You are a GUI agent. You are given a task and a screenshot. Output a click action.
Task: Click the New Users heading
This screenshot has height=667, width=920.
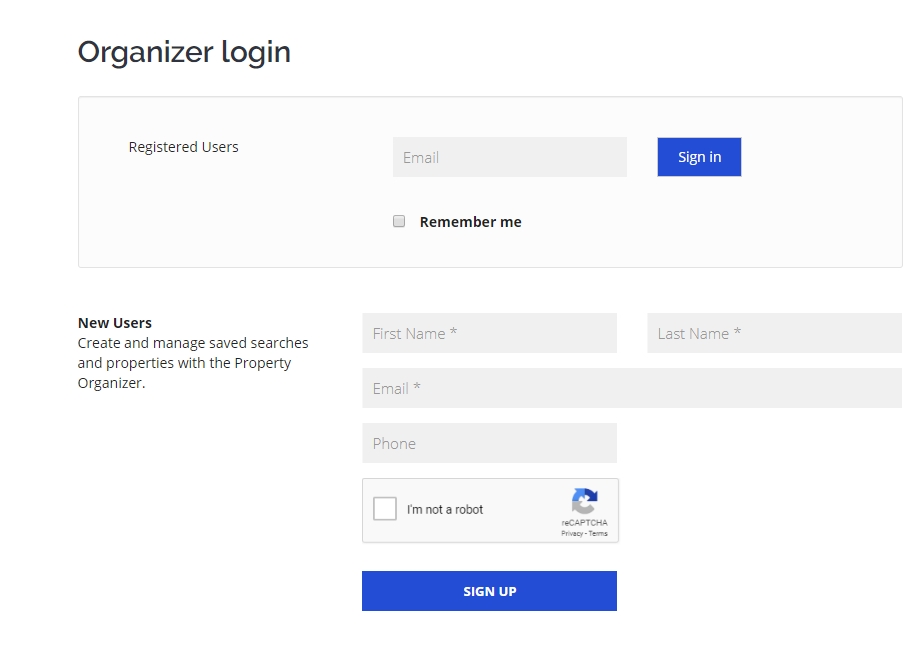tap(115, 323)
